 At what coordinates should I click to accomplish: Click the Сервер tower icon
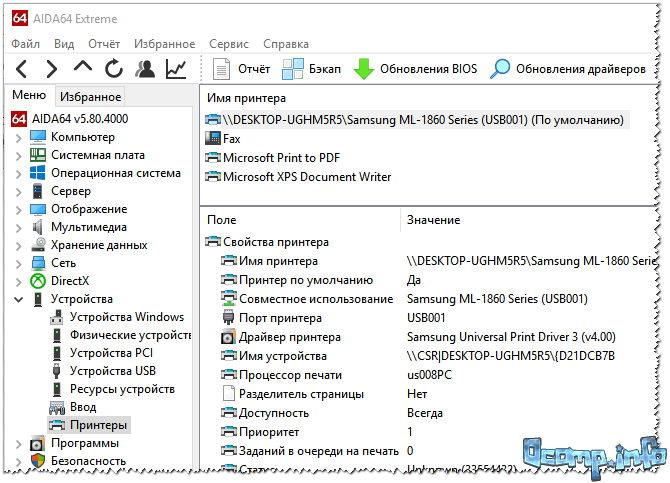(x=38, y=191)
